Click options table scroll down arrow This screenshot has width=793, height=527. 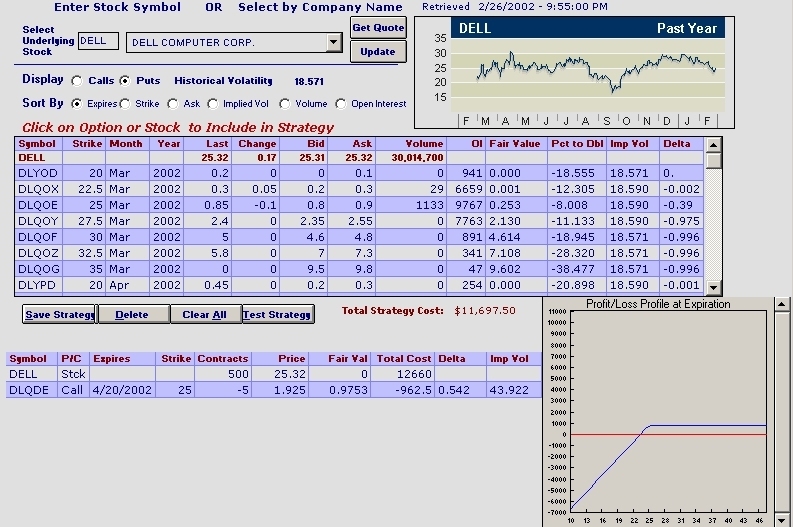click(x=713, y=288)
